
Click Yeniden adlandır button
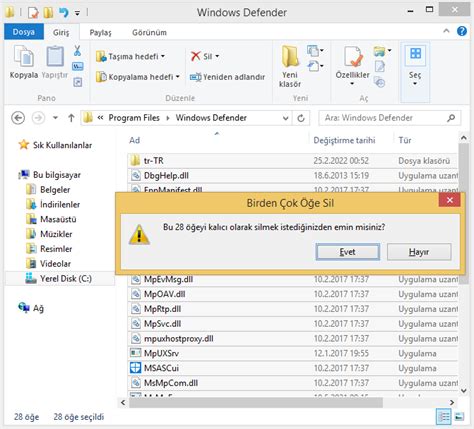tap(227, 77)
